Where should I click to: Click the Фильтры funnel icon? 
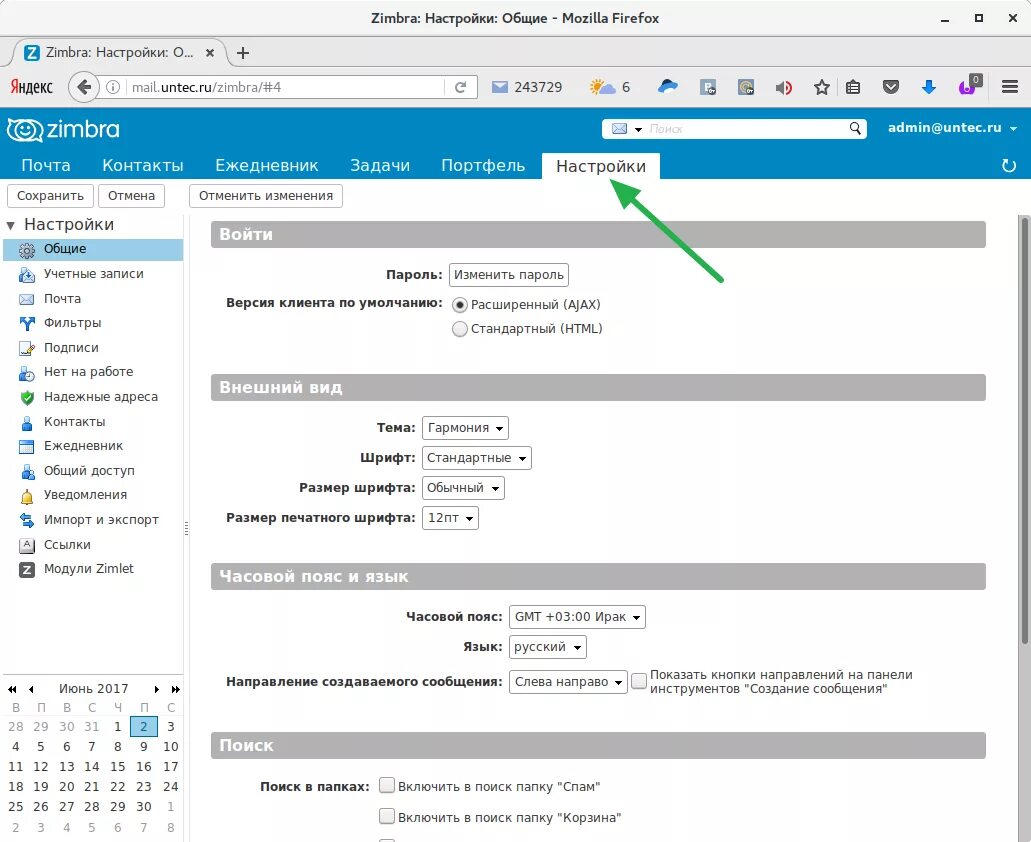coord(26,323)
